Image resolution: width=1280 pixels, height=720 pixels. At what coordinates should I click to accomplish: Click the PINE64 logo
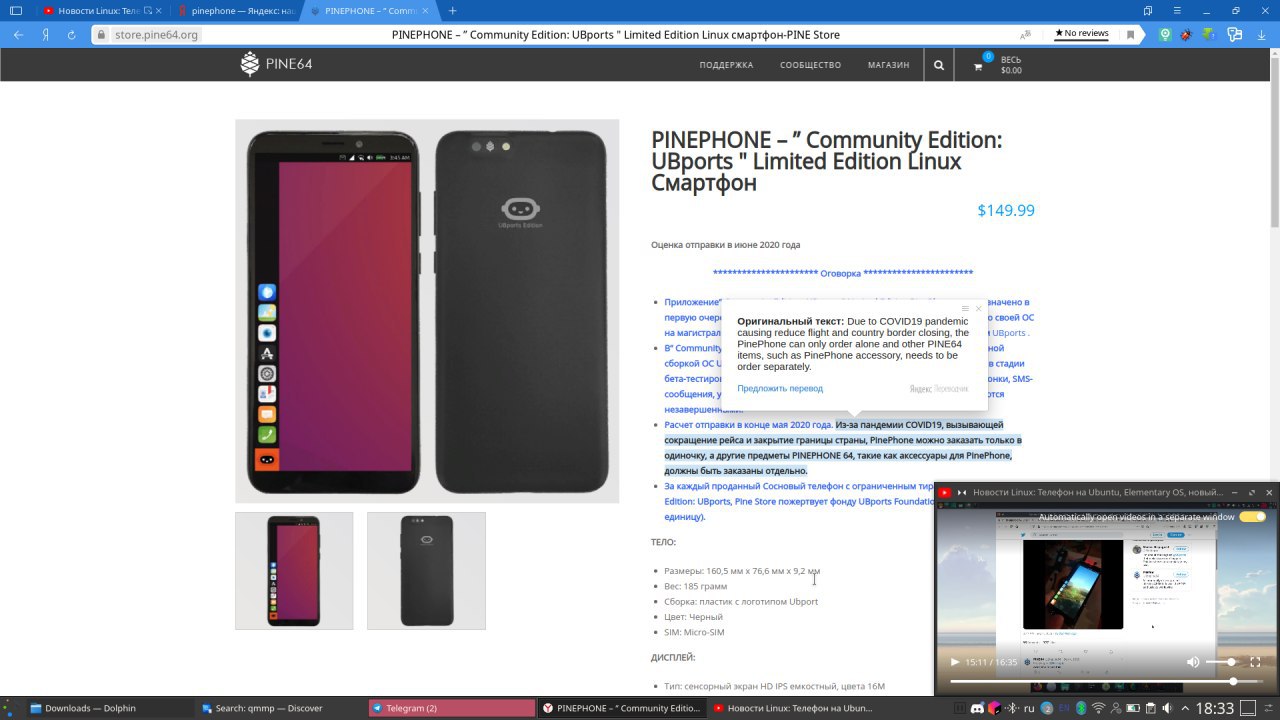276,64
